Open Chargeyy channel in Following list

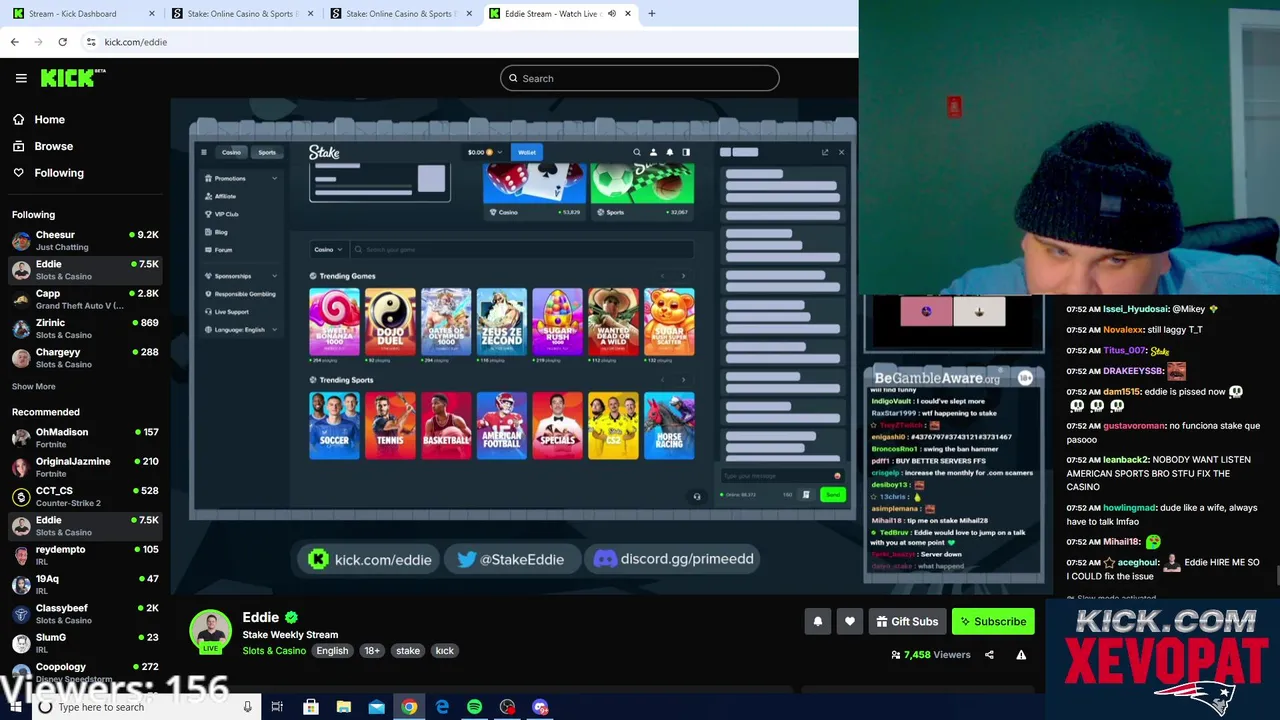pyautogui.click(x=85, y=357)
